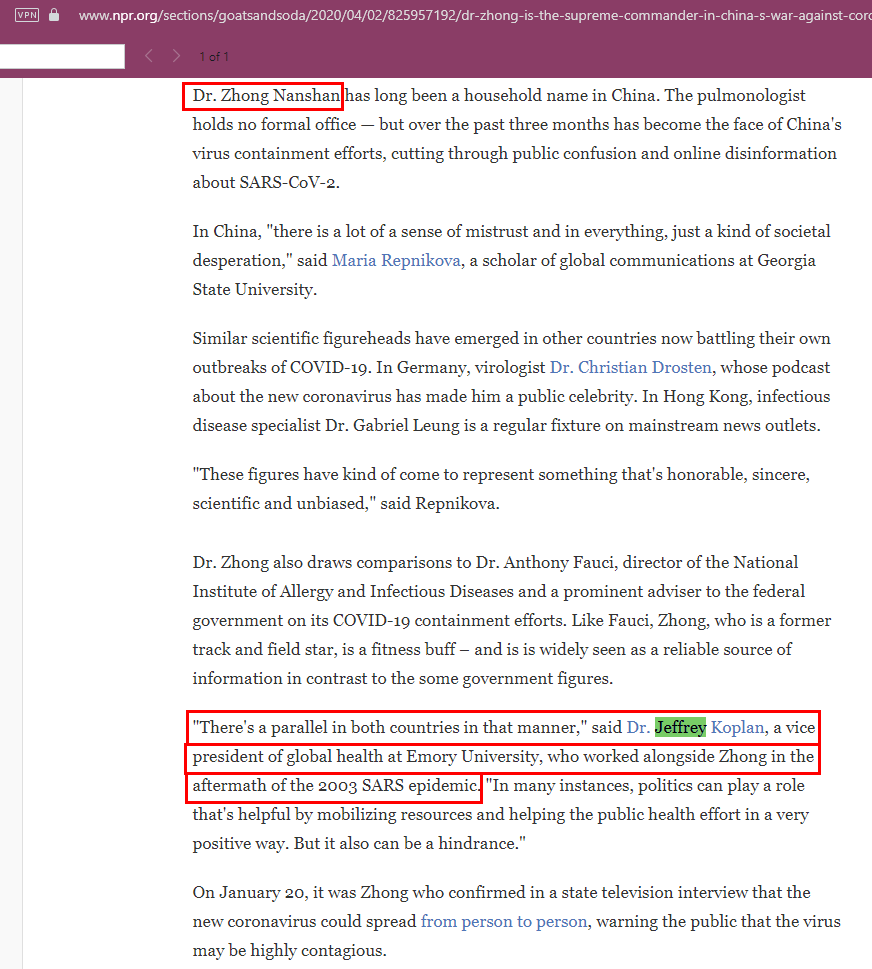Click the words "Emory University"
Screen dimensions: 872x969
tap(472, 757)
